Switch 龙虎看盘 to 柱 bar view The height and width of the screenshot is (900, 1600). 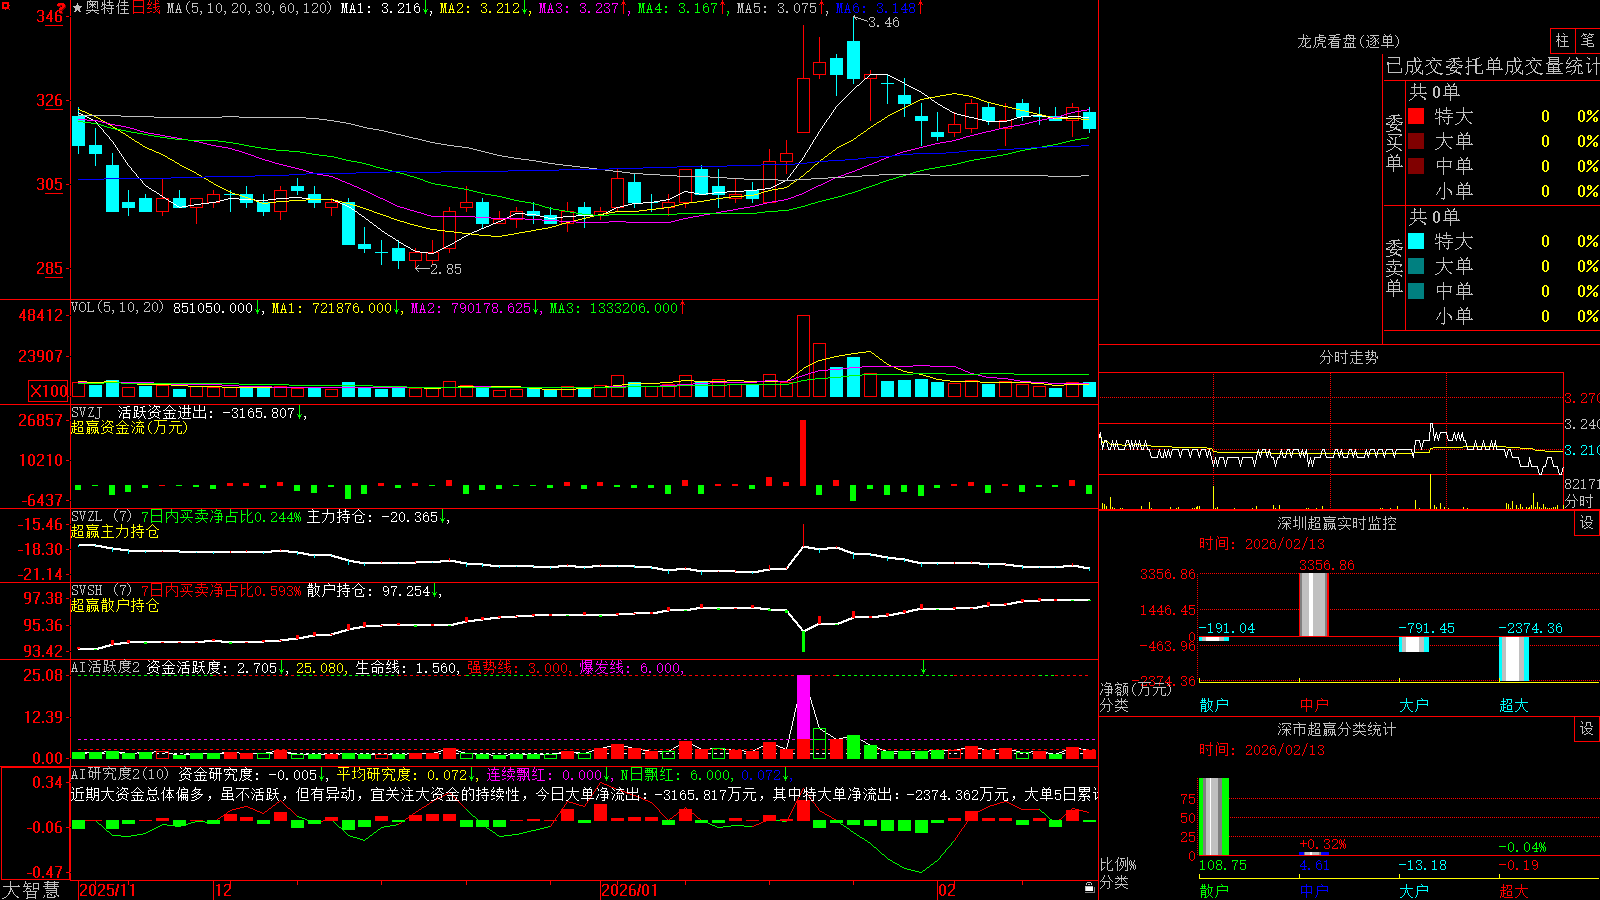tap(1562, 40)
